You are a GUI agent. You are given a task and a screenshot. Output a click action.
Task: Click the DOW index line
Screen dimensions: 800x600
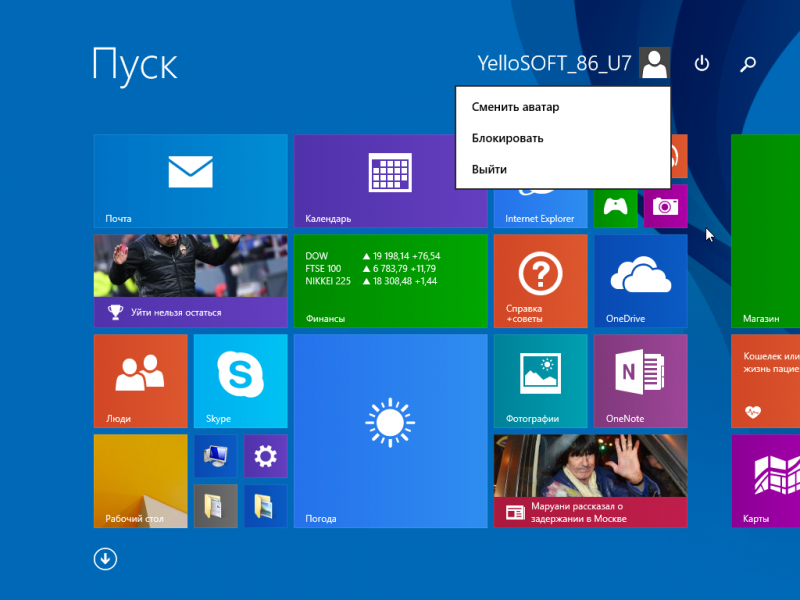[x=372, y=256]
